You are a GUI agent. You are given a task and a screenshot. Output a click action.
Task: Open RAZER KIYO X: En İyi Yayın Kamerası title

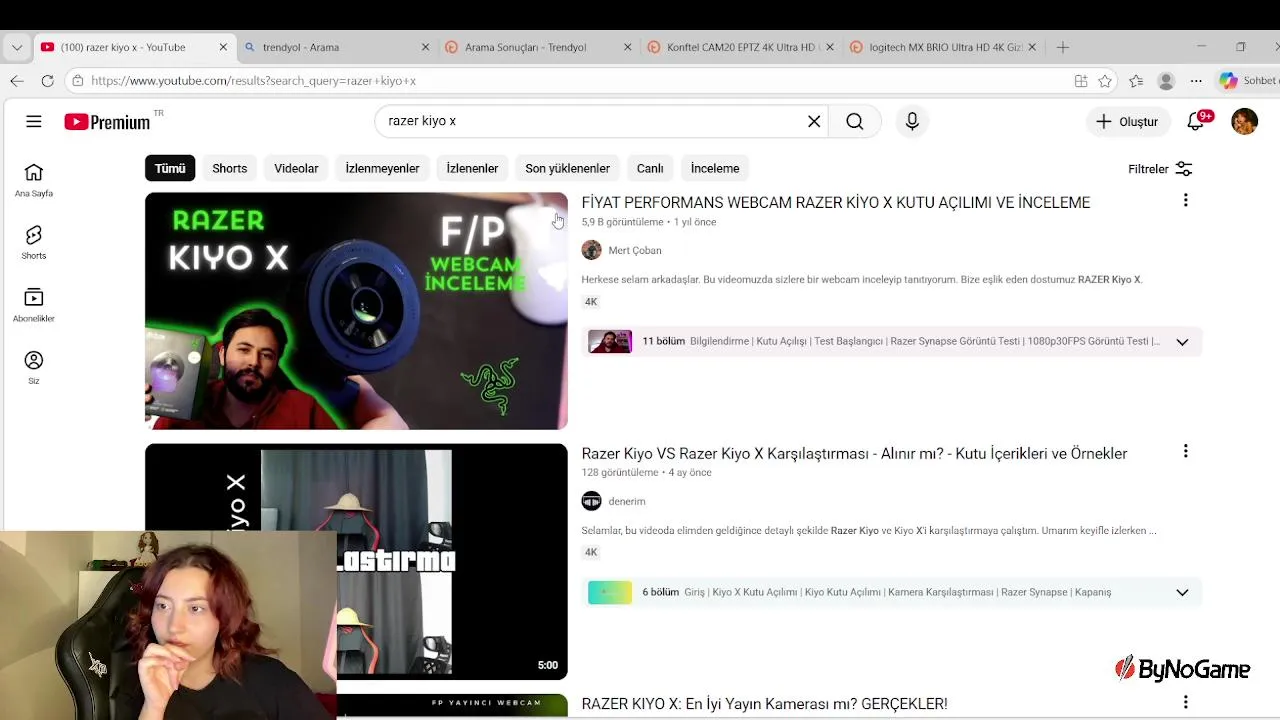765,704
